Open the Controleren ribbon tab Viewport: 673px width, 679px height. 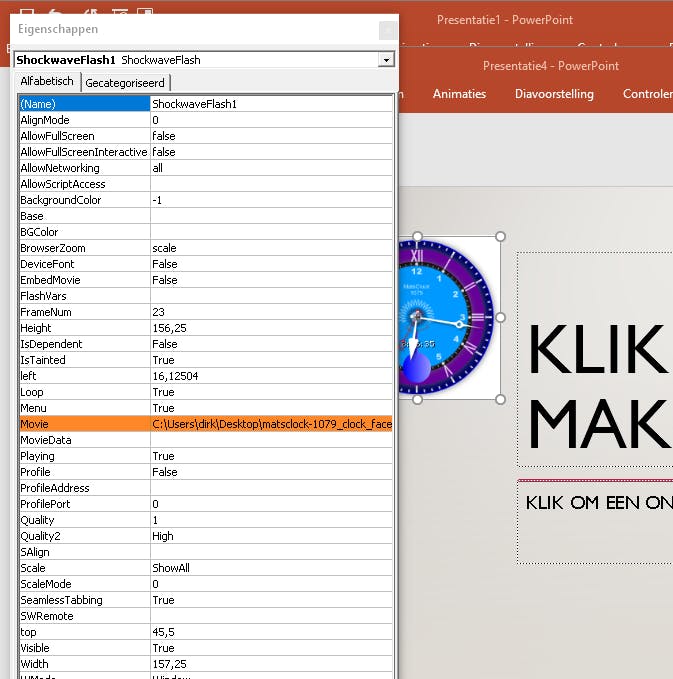[x=647, y=94]
